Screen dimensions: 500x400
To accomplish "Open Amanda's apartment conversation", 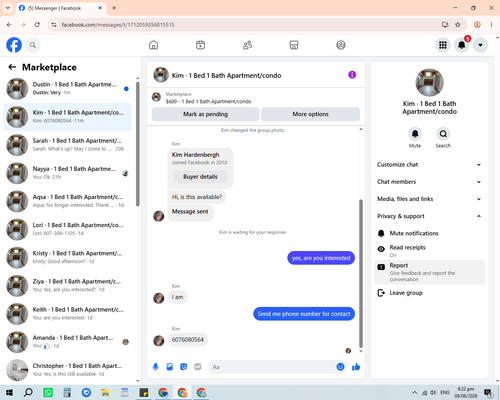I will pyautogui.click(x=67, y=342).
